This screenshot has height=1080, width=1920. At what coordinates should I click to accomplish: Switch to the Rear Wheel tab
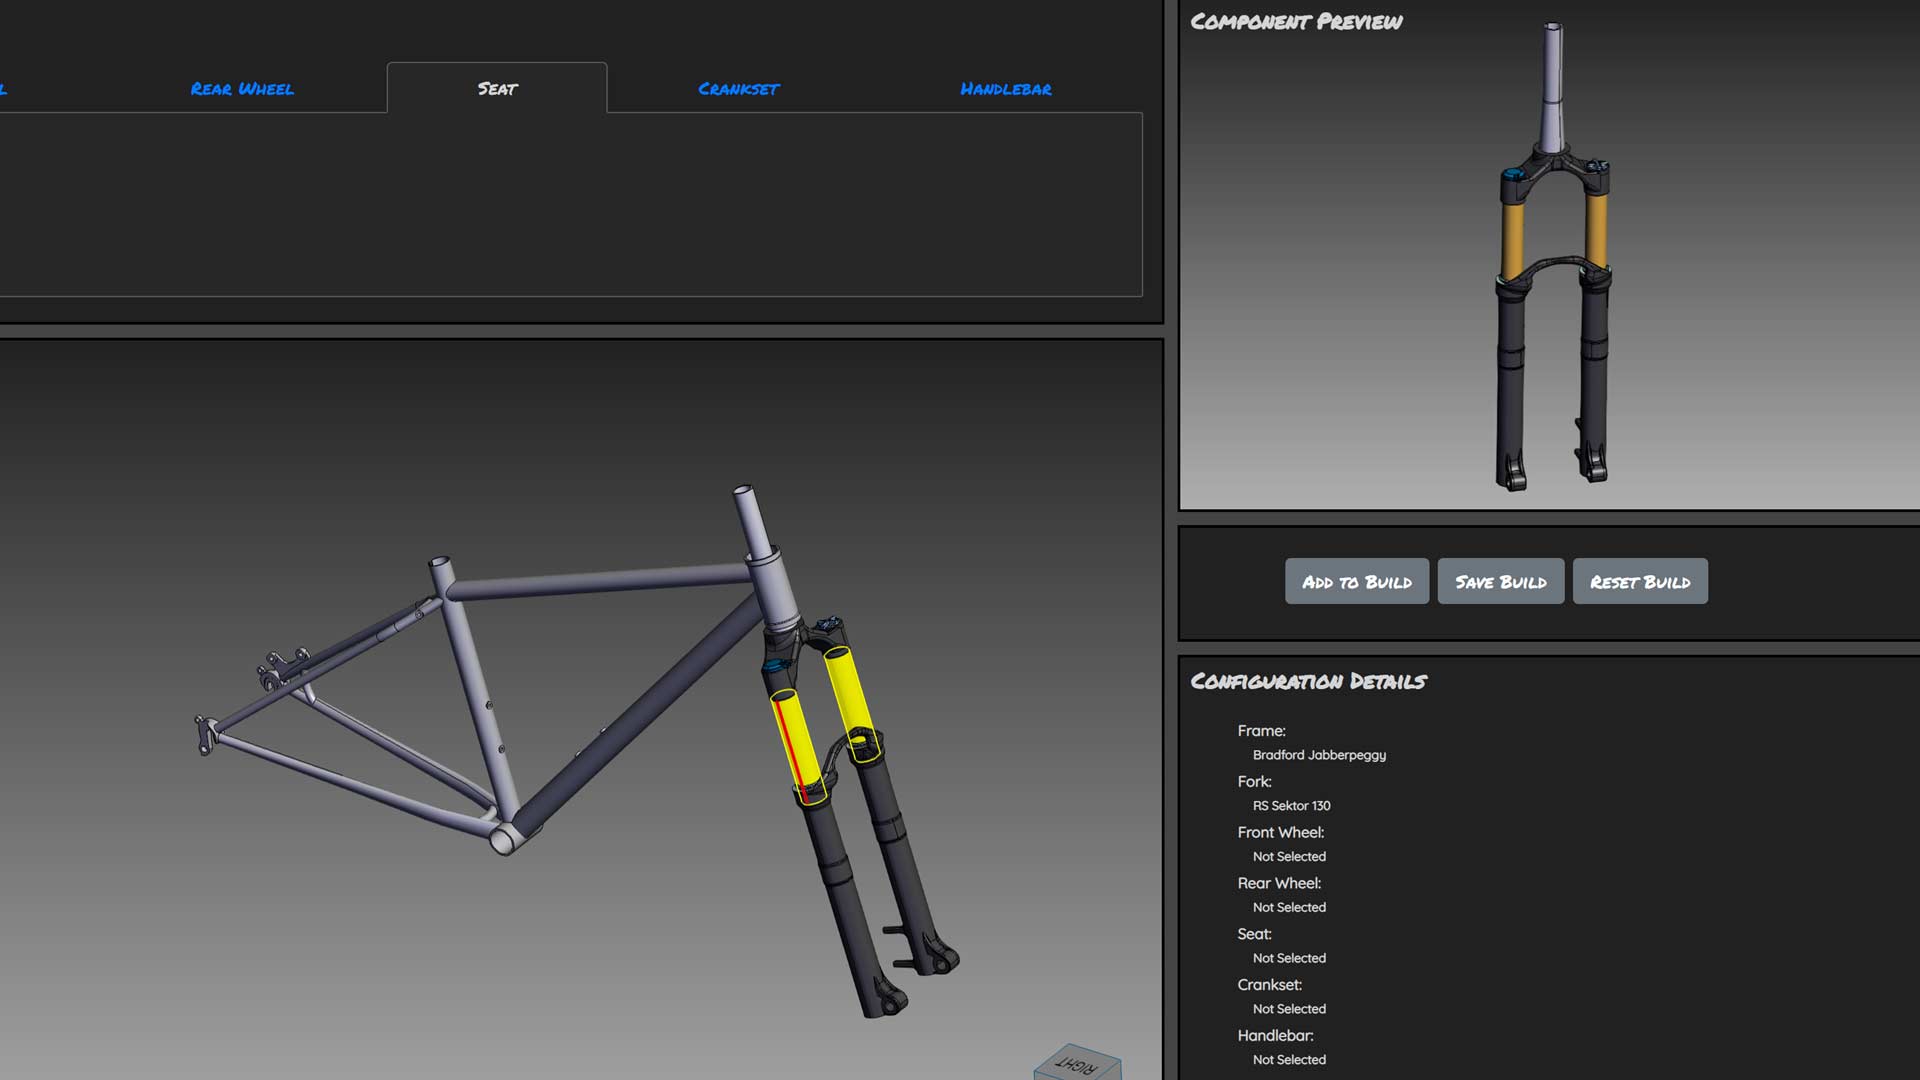242,89
